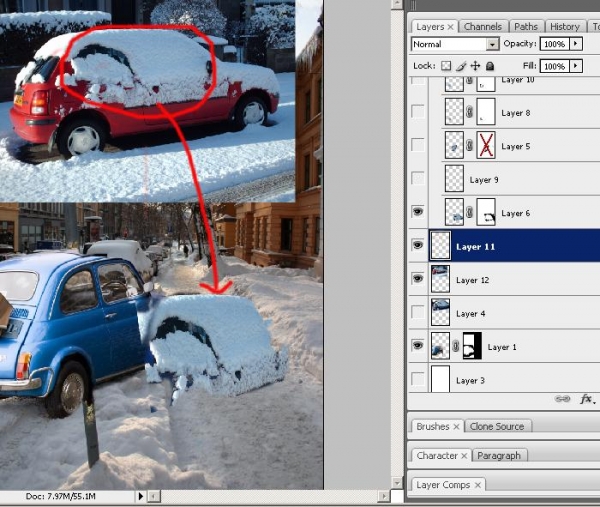
Task: Click the link layers icon at panel bottom
Action: click(562, 399)
